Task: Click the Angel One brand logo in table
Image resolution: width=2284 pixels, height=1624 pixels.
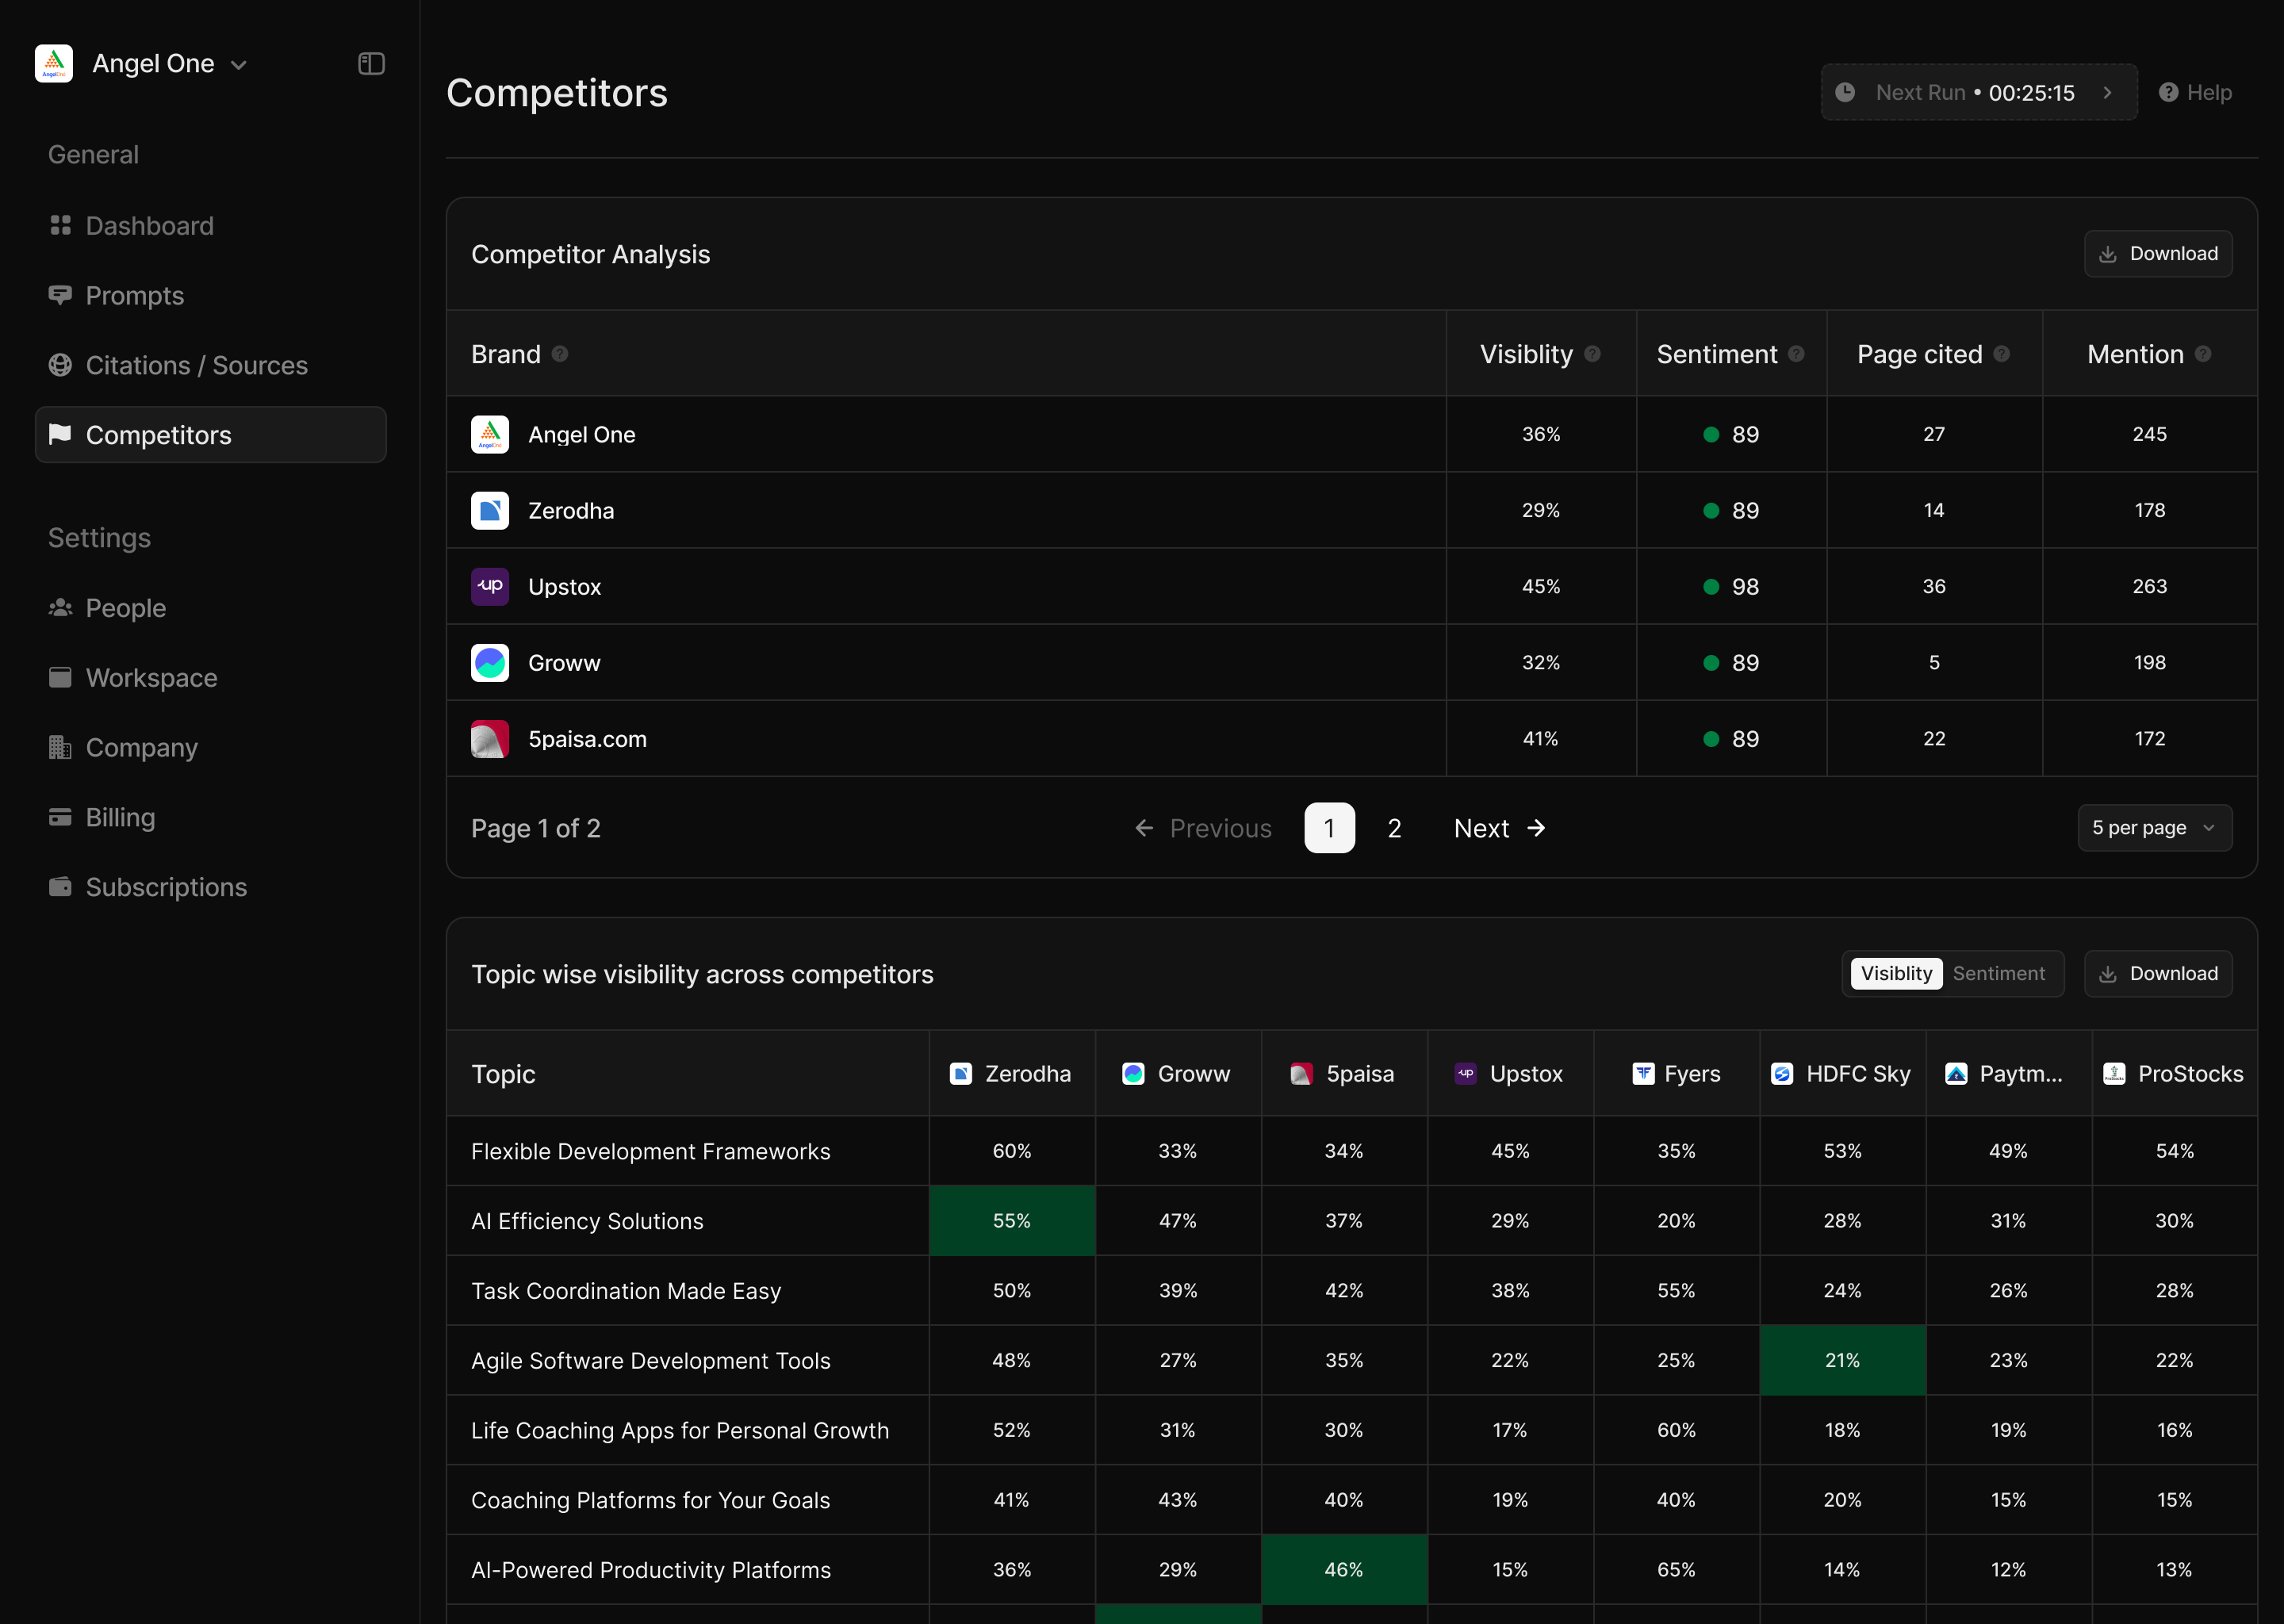Action: [x=490, y=434]
